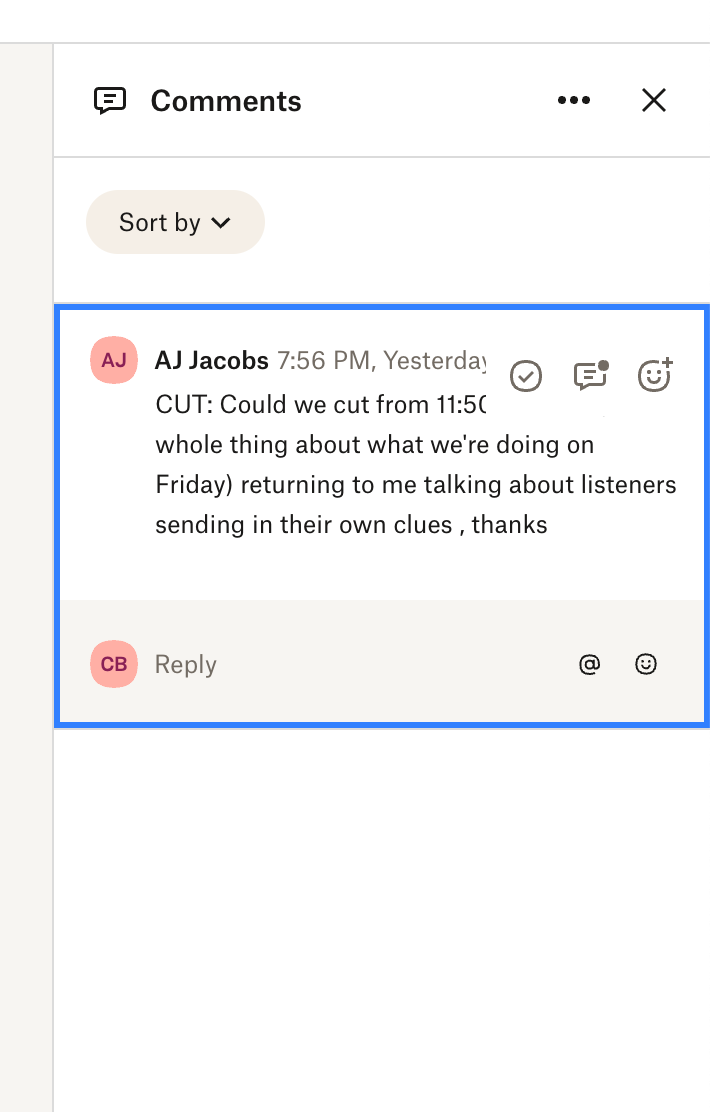Open the emoji picker in the Reply box
The height and width of the screenshot is (1112, 710).
(647, 664)
